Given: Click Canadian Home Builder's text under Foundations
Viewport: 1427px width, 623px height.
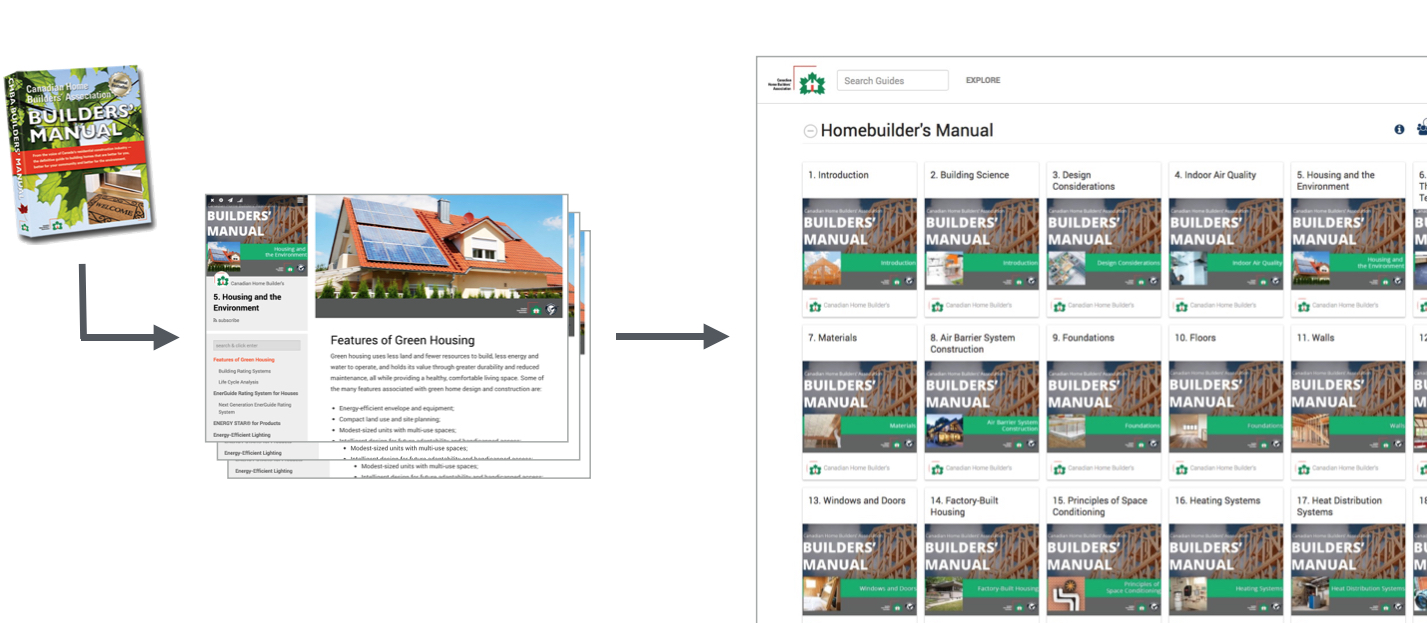Looking at the screenshot, I should (x=1101, y=468).
